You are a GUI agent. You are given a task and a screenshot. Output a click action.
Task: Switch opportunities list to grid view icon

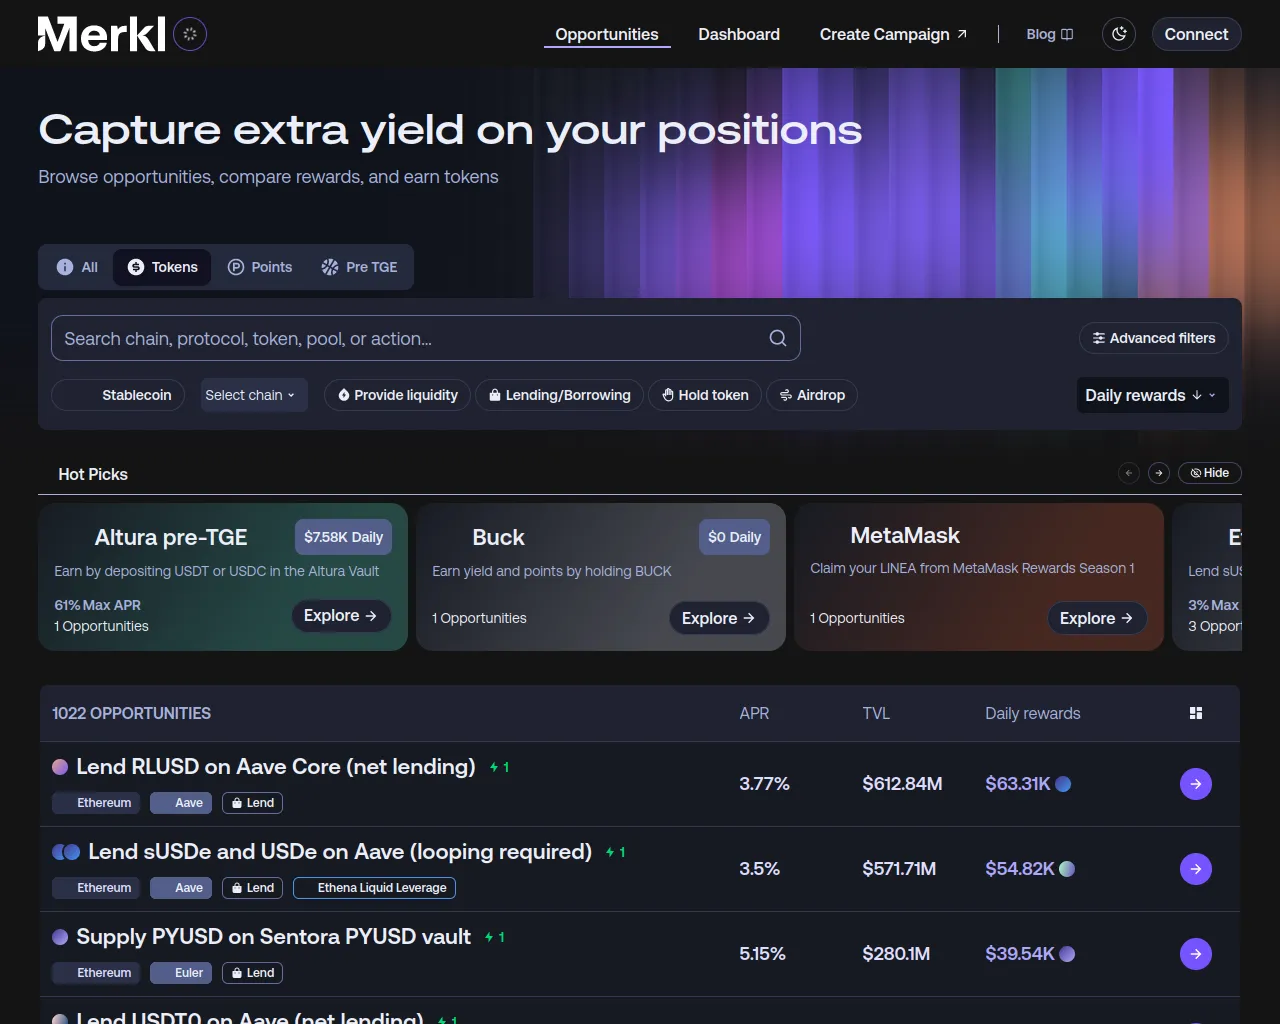click(x=1196, y=713)
